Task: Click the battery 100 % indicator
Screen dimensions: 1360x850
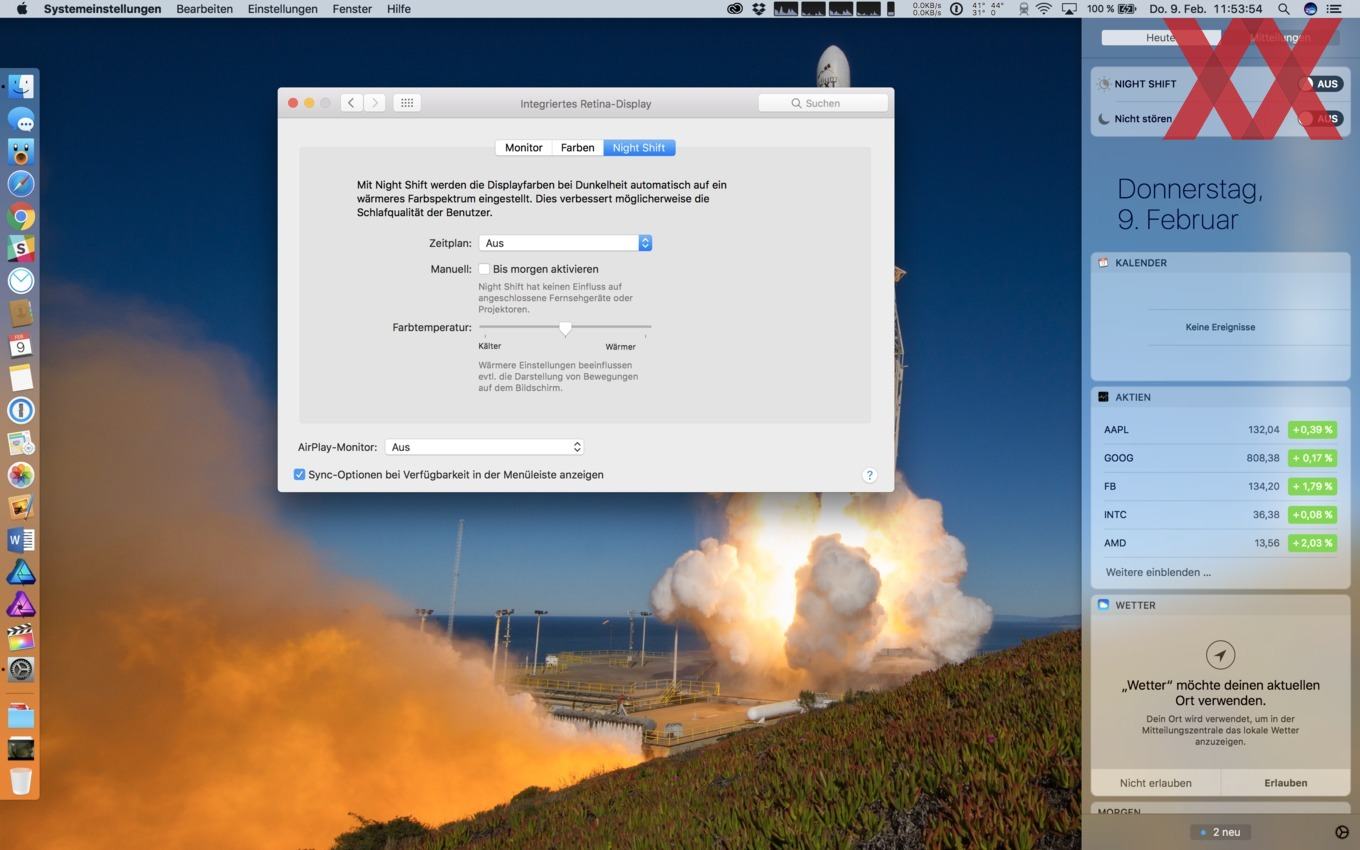Action: click(1111, 9)
